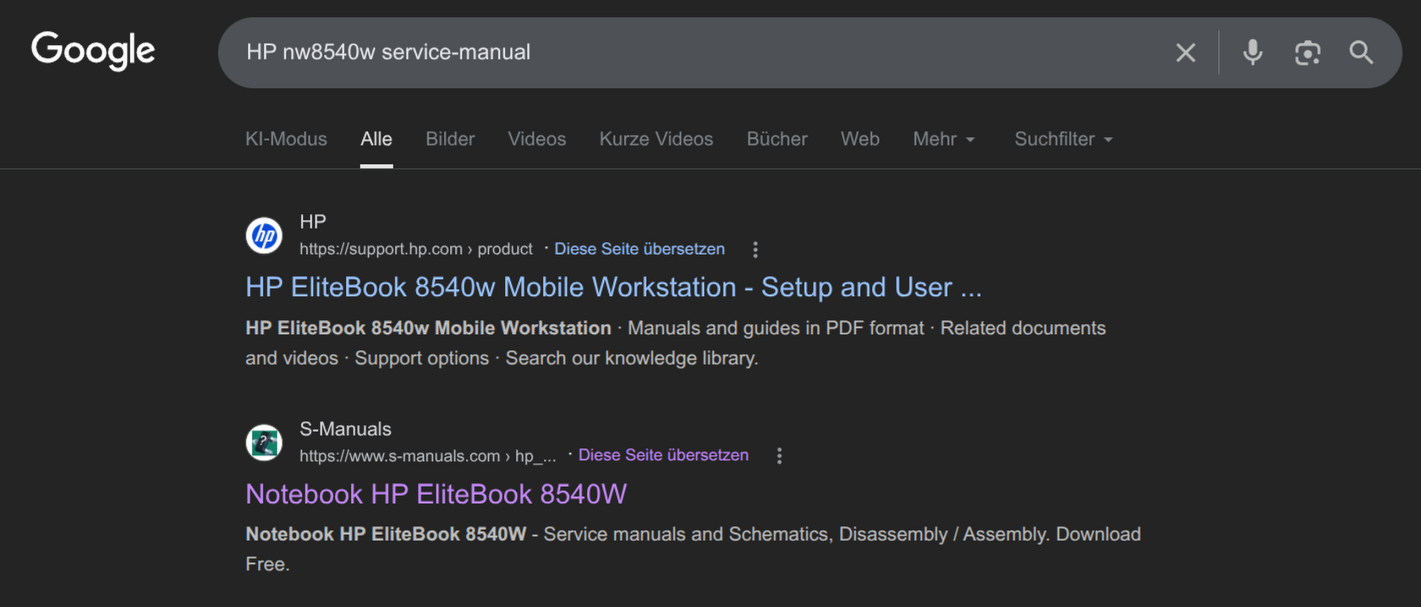Expand the Suchfilter dropdown
The image size is (1421, 607).
1063,139
